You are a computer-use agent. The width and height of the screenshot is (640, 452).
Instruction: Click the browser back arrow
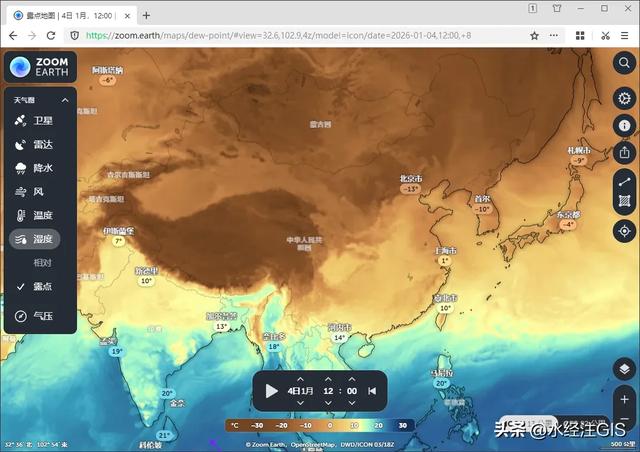point(13,36)
